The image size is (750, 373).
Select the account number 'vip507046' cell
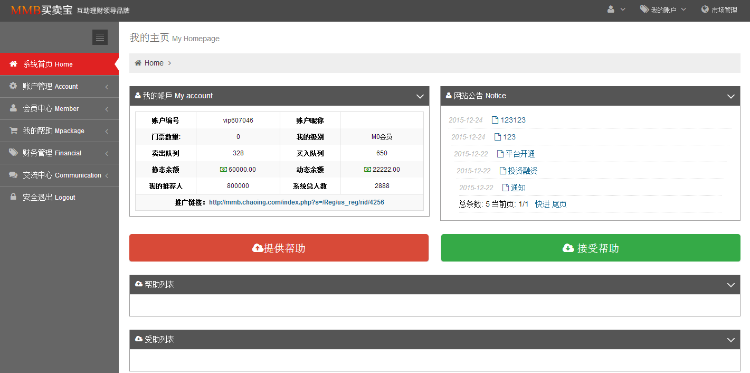point(238,121)
